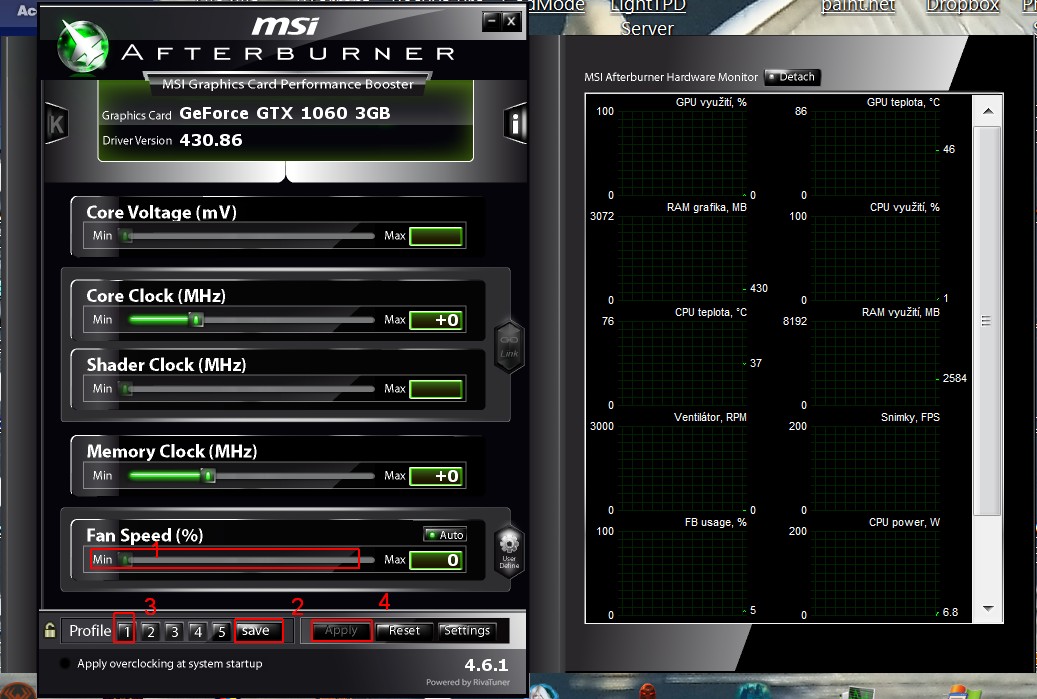Click the Core Voltage slider handle
This screenshot has height=699, width=1037.
[126, 235]
